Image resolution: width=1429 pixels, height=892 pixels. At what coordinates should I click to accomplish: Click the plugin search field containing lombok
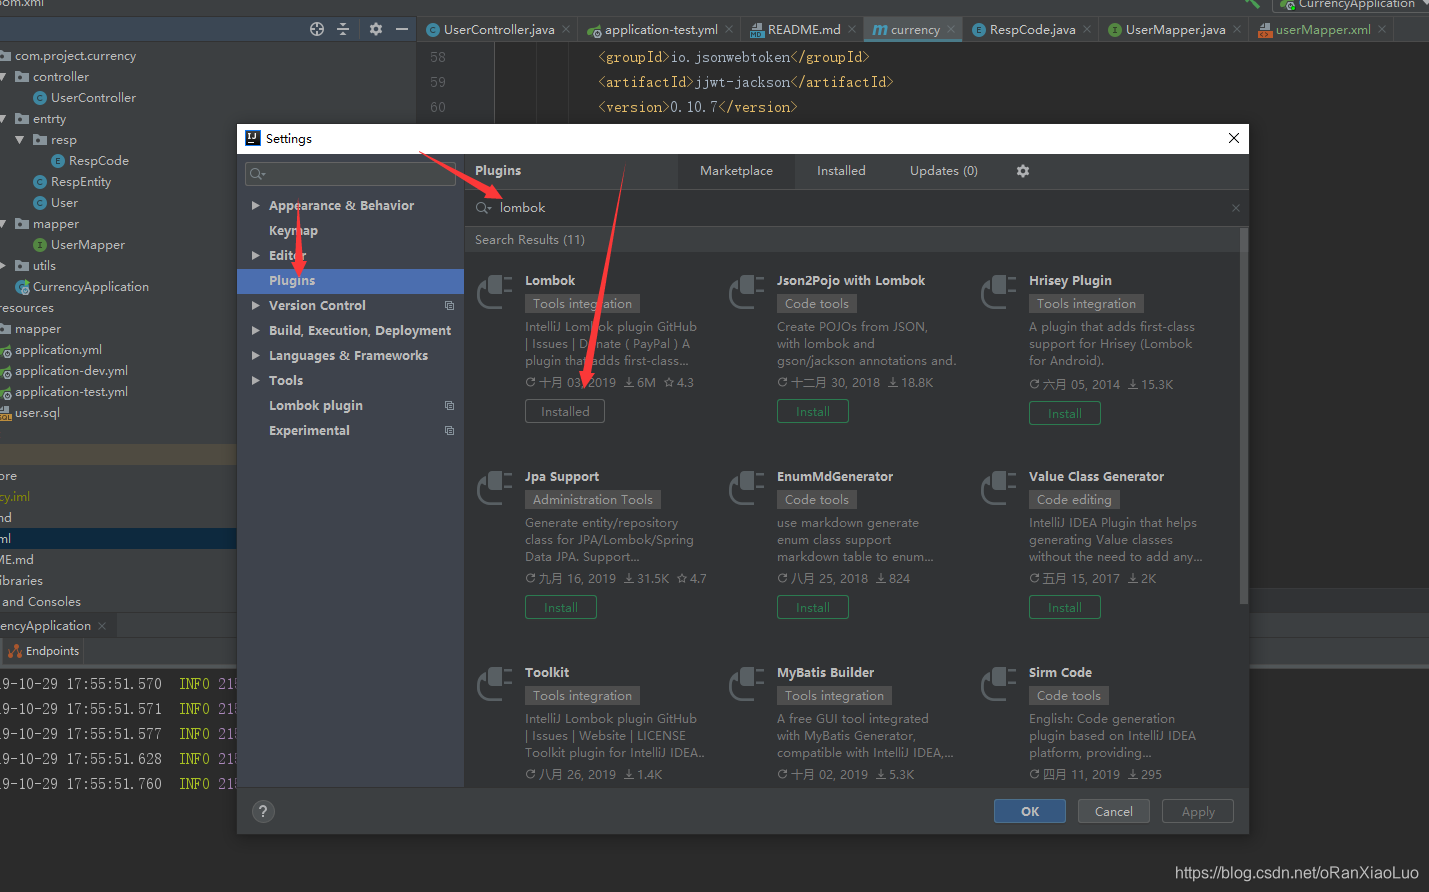855,208
